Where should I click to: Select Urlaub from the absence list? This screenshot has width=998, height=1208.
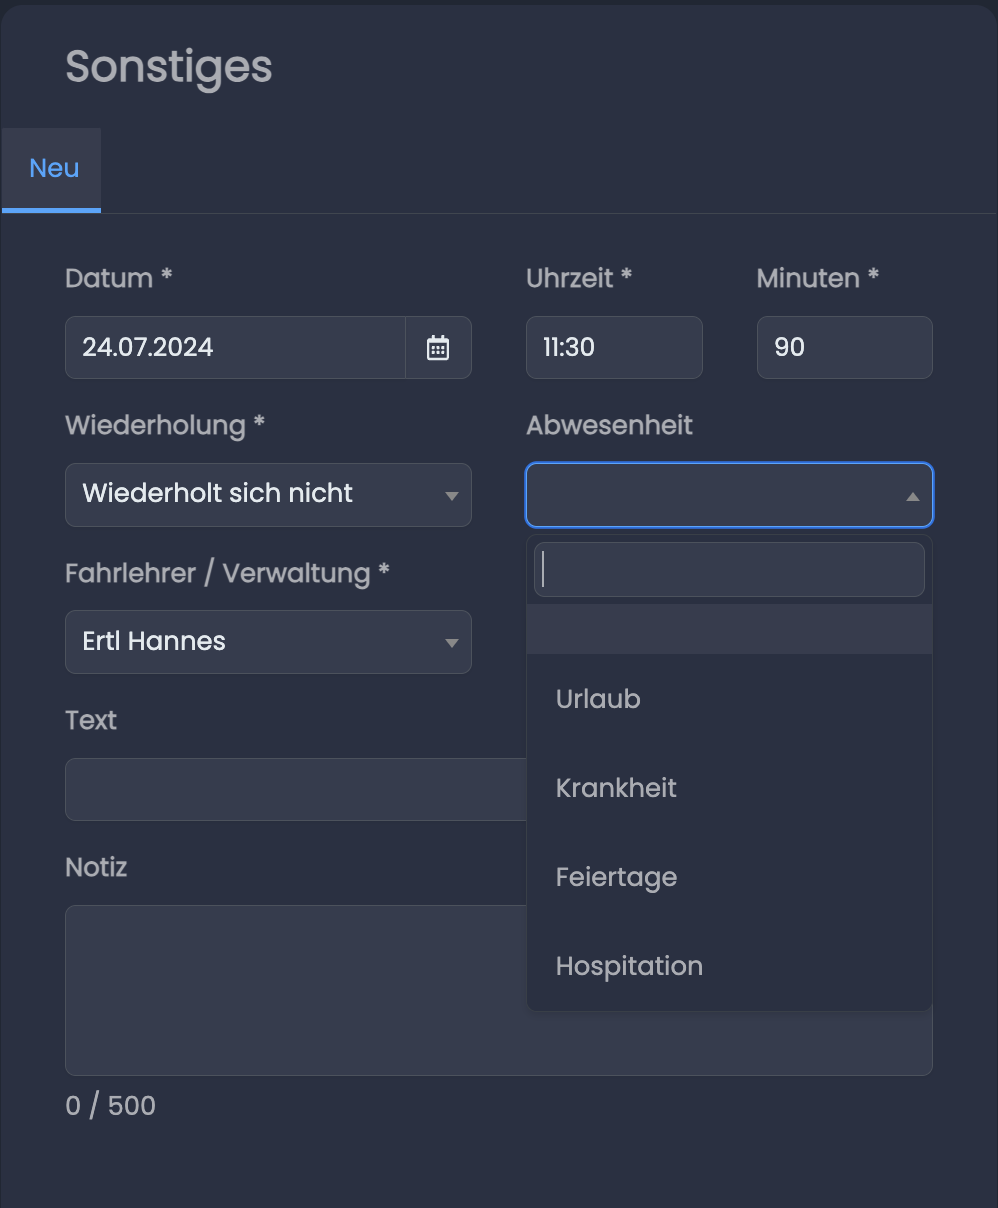pos(729,699)
